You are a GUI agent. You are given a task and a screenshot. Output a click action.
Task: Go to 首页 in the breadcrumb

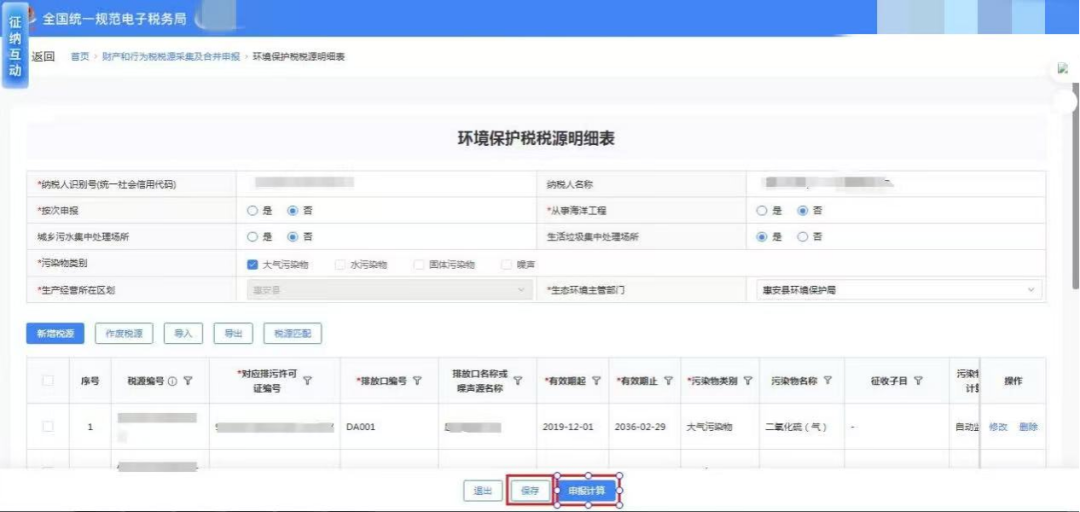[79, 57]
